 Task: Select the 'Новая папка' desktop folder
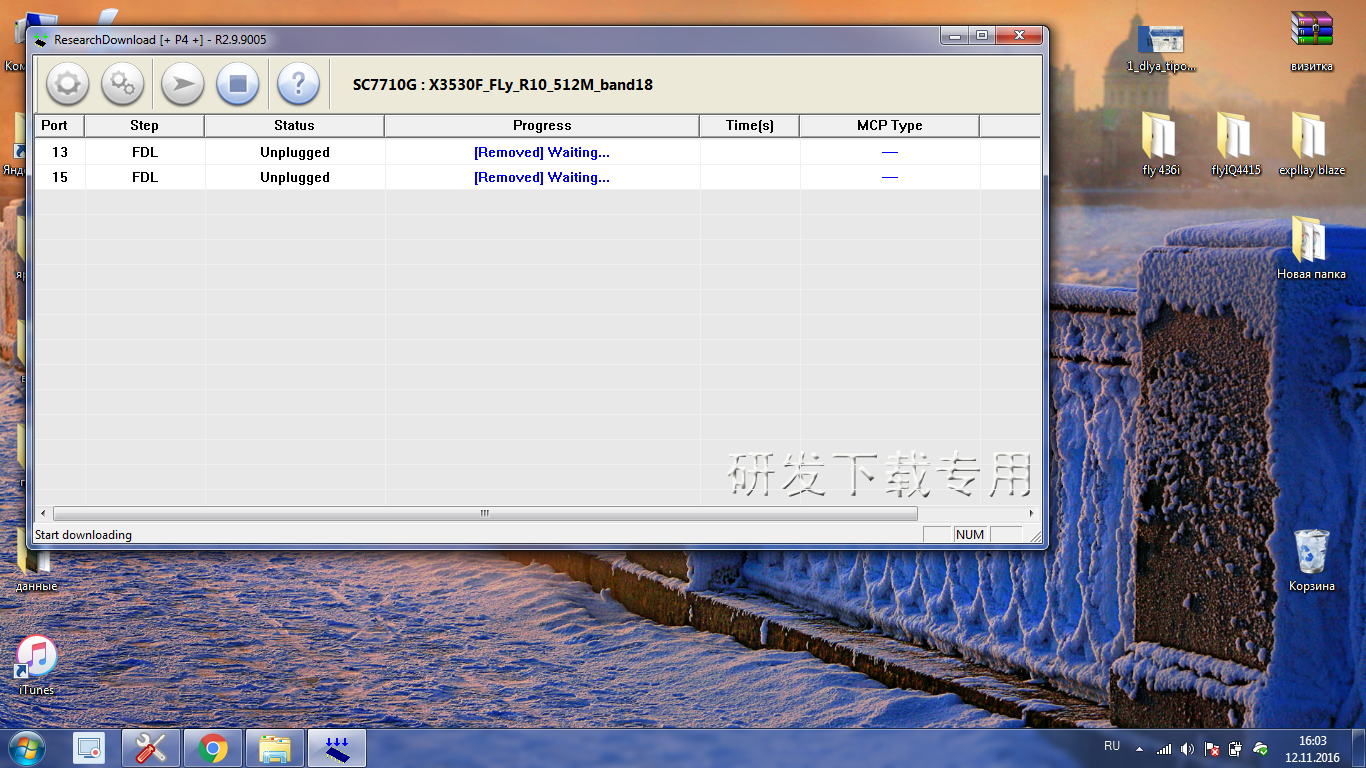click(x=1311, y=247)
